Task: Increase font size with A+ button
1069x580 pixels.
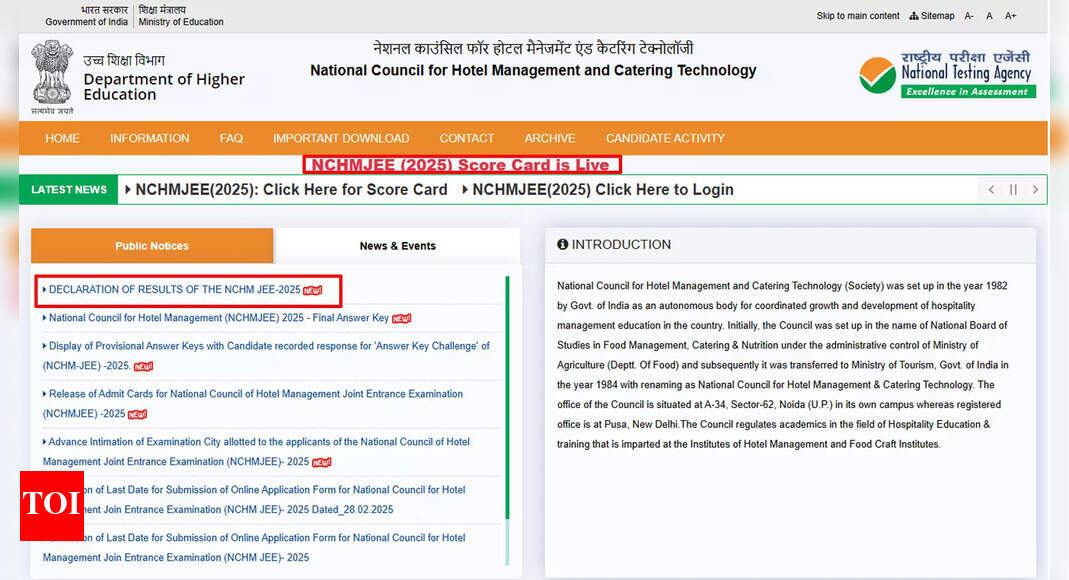Action: pos(1010,16)
